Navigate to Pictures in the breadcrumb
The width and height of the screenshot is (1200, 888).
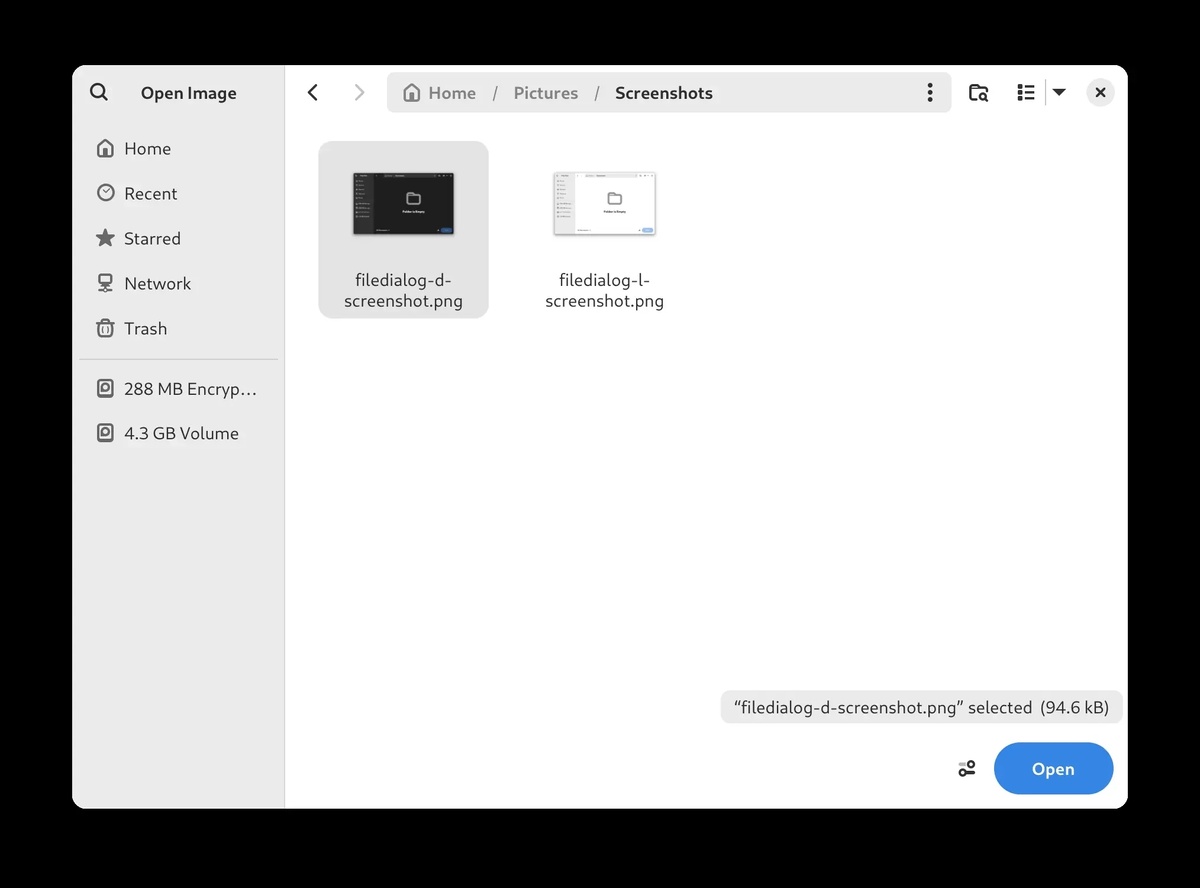click(545, 92)
